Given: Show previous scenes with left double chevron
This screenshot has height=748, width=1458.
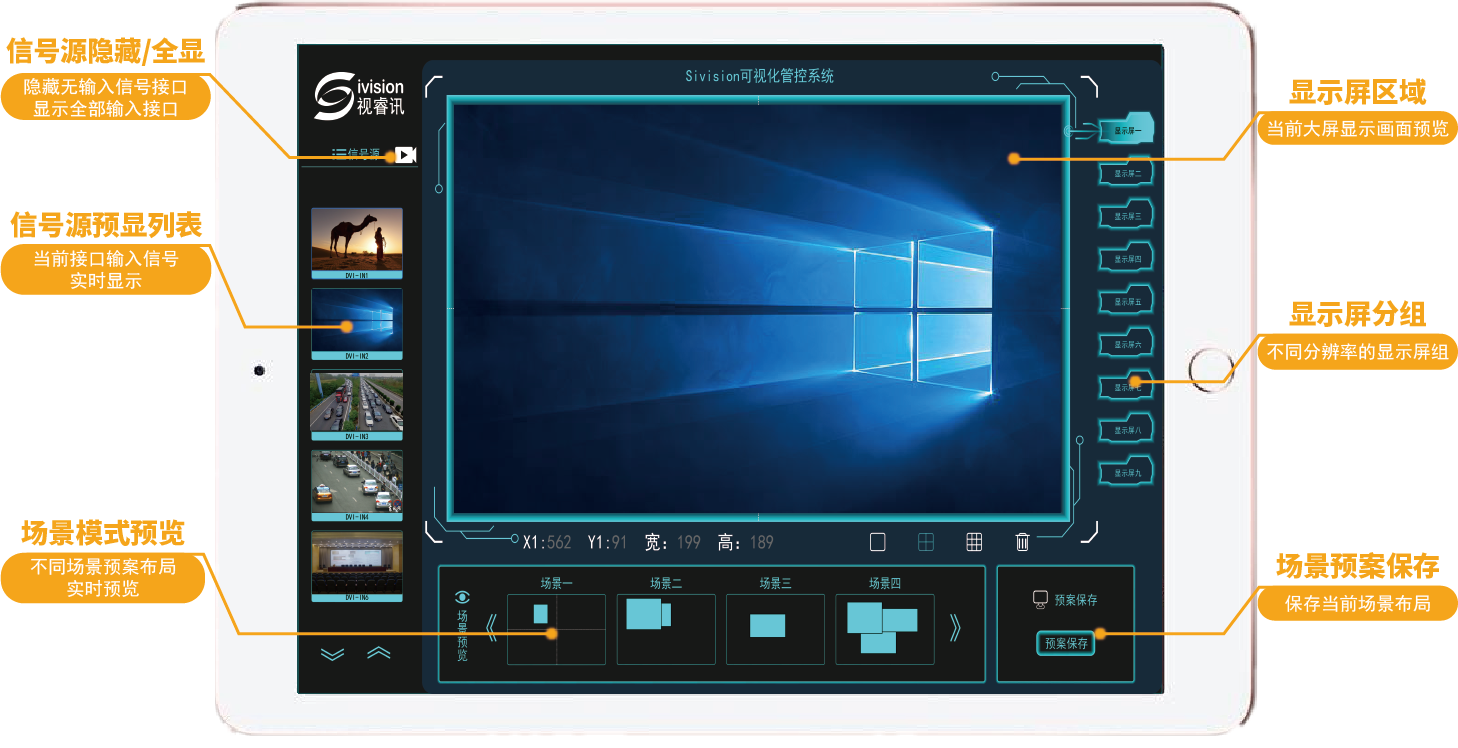Looking at the screenshot, I should pyautogui.click(x=491, y=628).
